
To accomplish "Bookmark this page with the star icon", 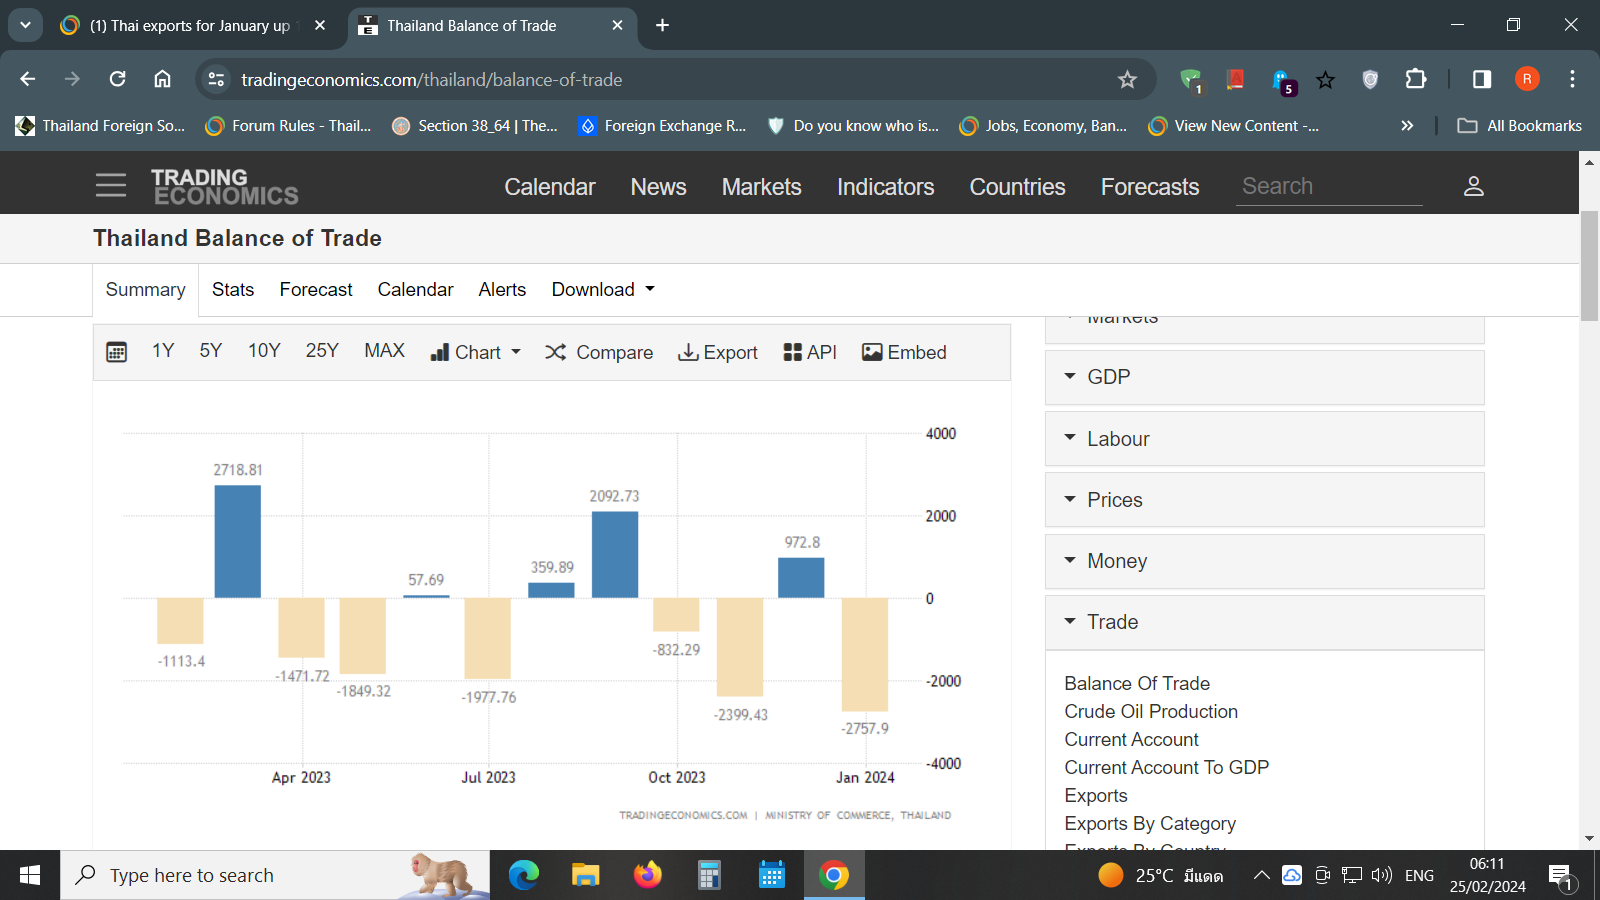I will click(x=1127, y=79).
